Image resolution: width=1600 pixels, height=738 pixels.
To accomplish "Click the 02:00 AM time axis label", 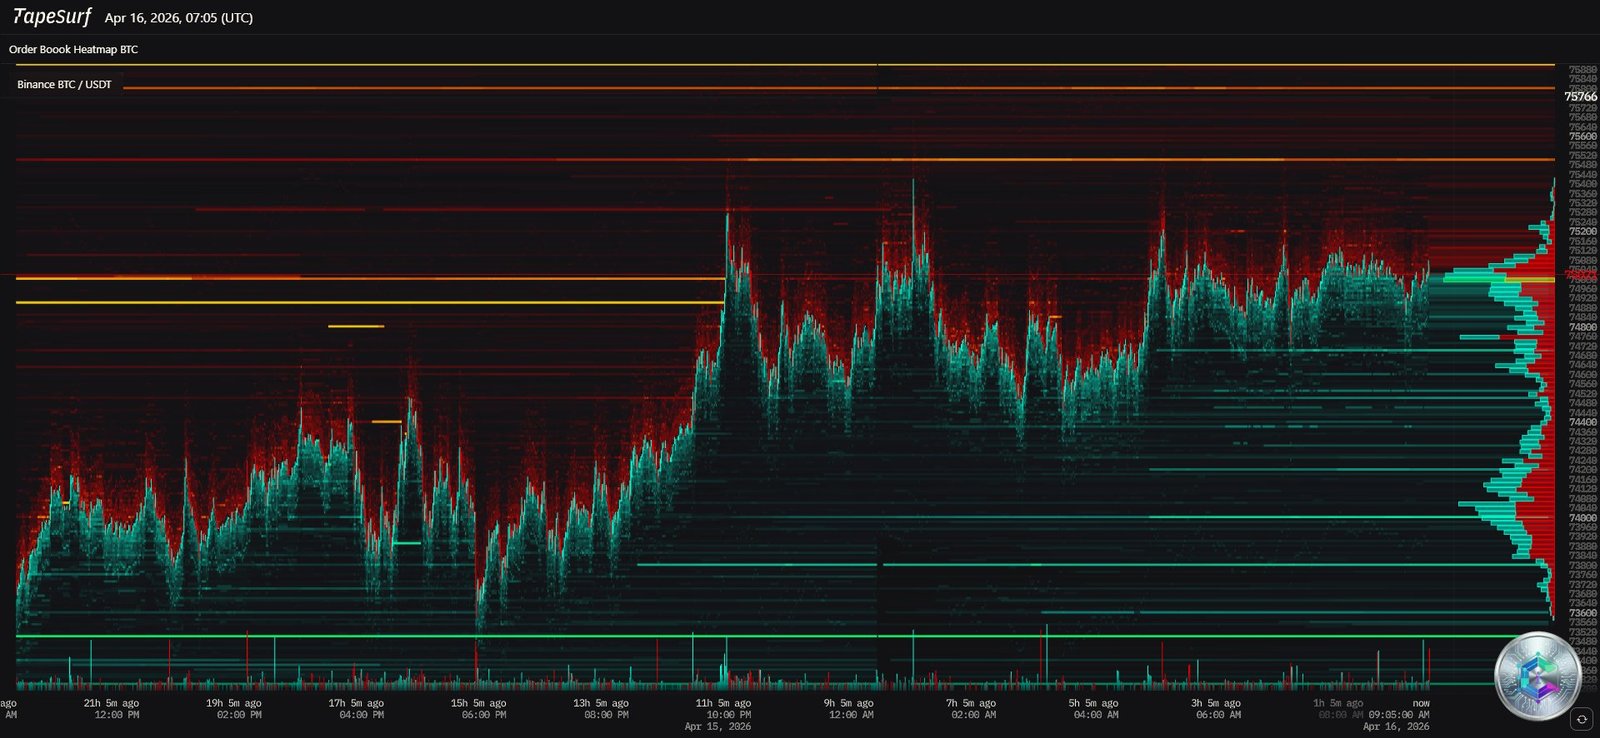I will [x=974, y=715].
